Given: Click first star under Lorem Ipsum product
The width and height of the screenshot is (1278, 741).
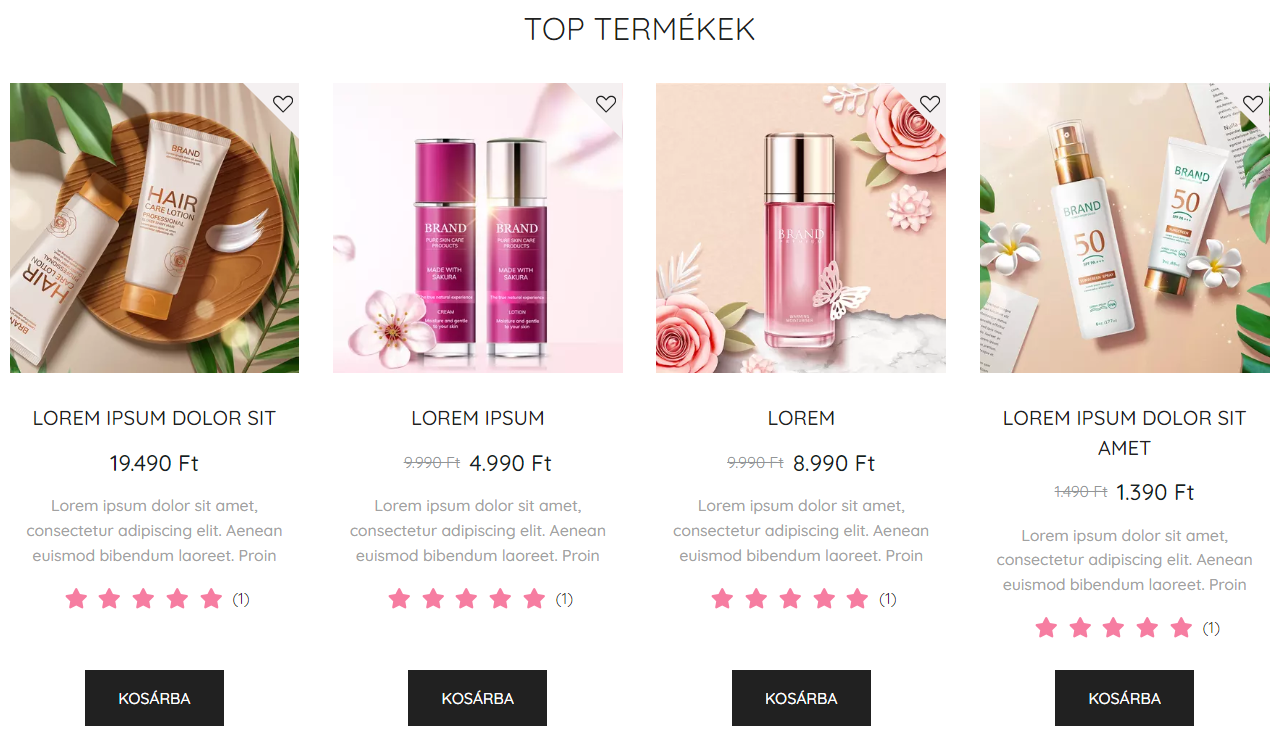Looking at the screenshot, I should tap(399, 599).
